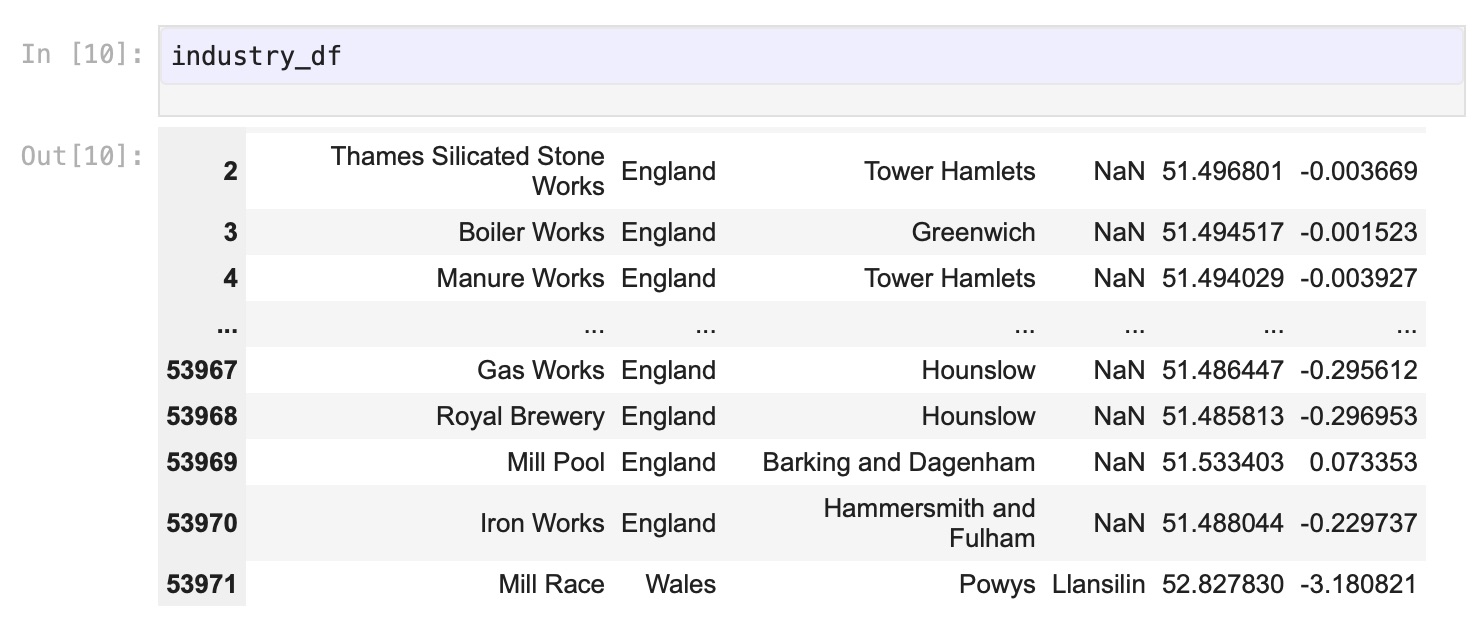Select the Royal Brewery cell
Image resolution: width=1480 pixels, height=632 pixels.
[x=520, y=416]
